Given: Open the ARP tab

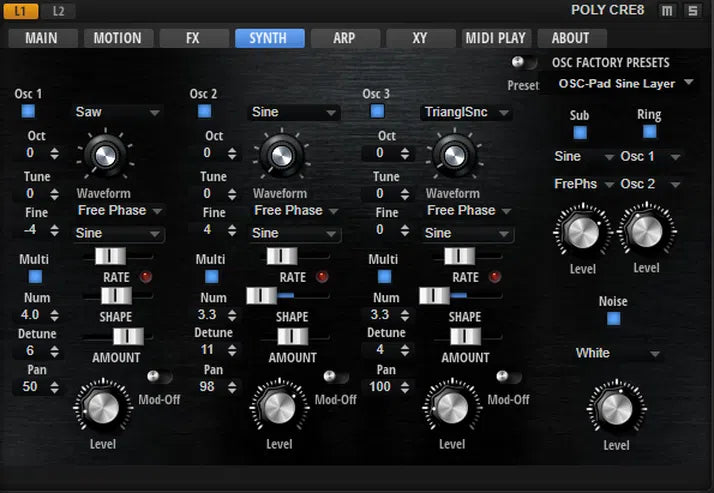Looking at the screenshot, I should click(345, 38).
